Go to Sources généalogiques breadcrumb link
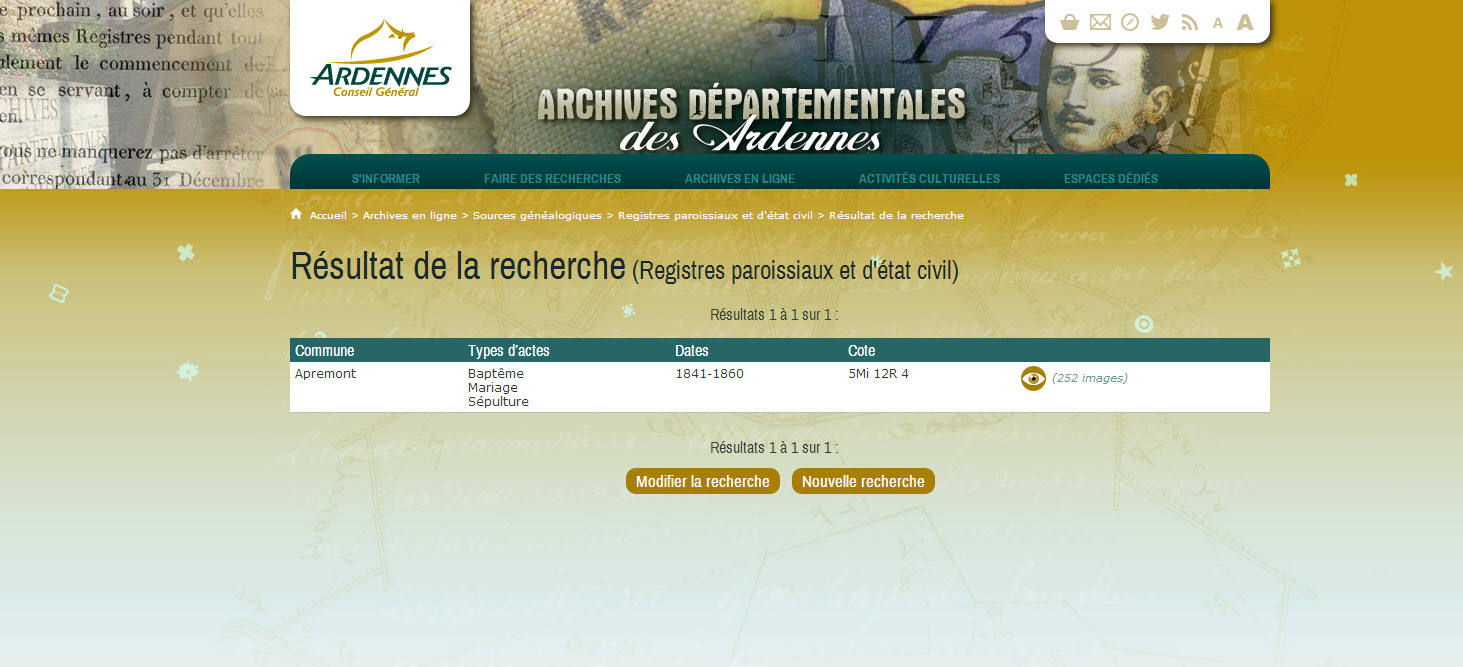Screen dimensions: 1463x667 (x=537, y=215)
